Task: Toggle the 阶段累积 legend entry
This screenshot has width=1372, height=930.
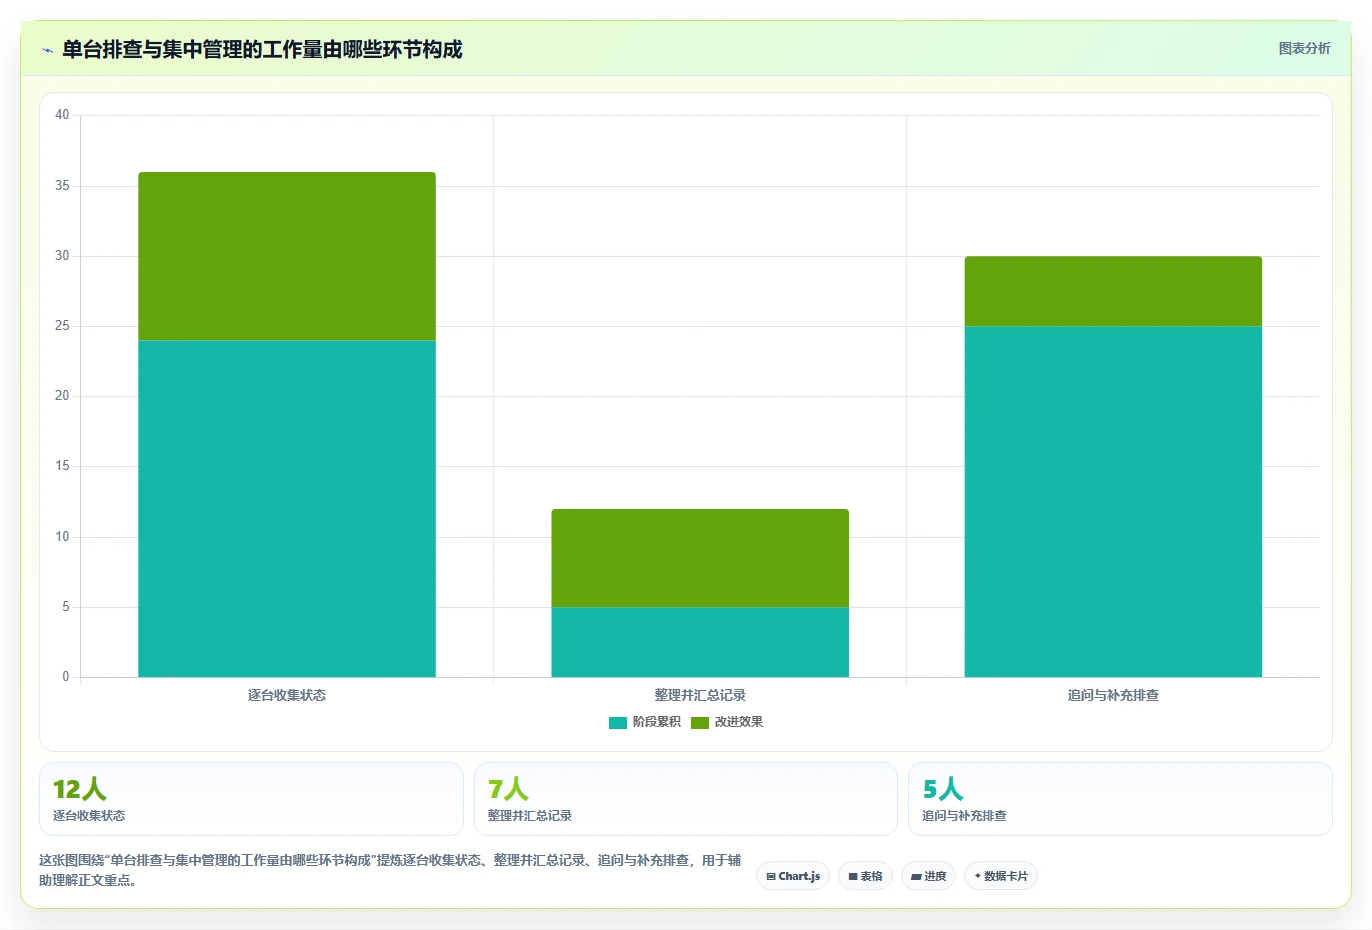Action: [x=645, y=722]
